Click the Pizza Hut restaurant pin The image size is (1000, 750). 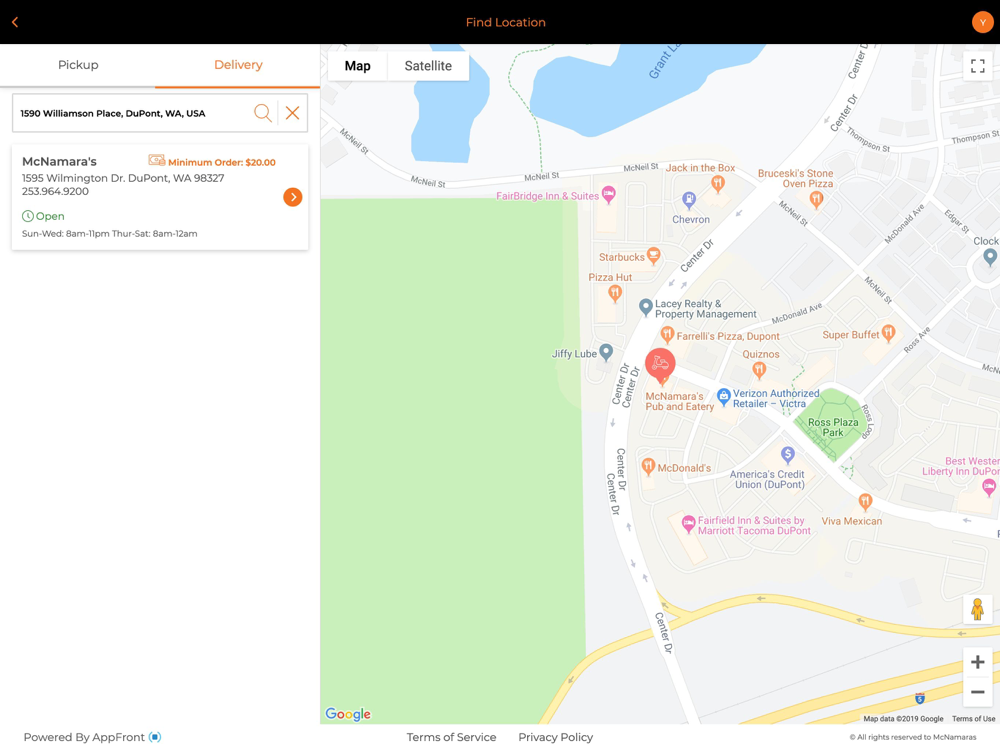tap(615, 293)
